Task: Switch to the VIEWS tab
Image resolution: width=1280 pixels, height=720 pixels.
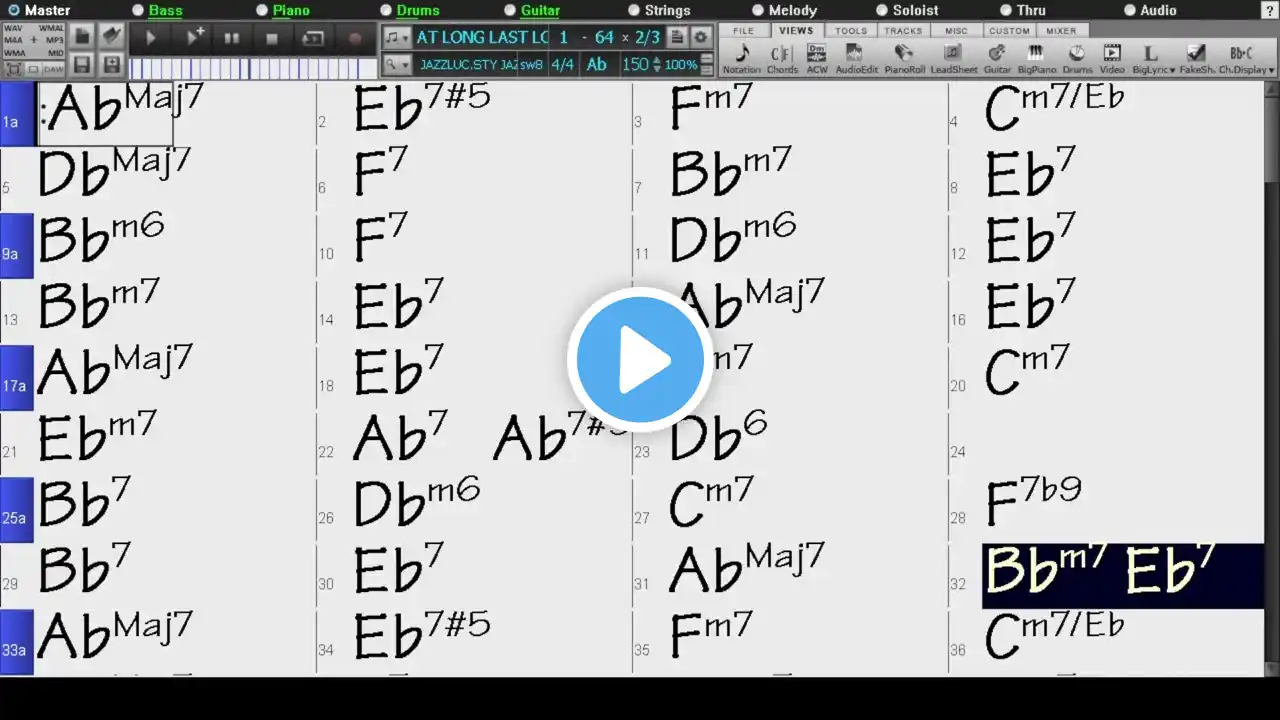Action: 796,31
